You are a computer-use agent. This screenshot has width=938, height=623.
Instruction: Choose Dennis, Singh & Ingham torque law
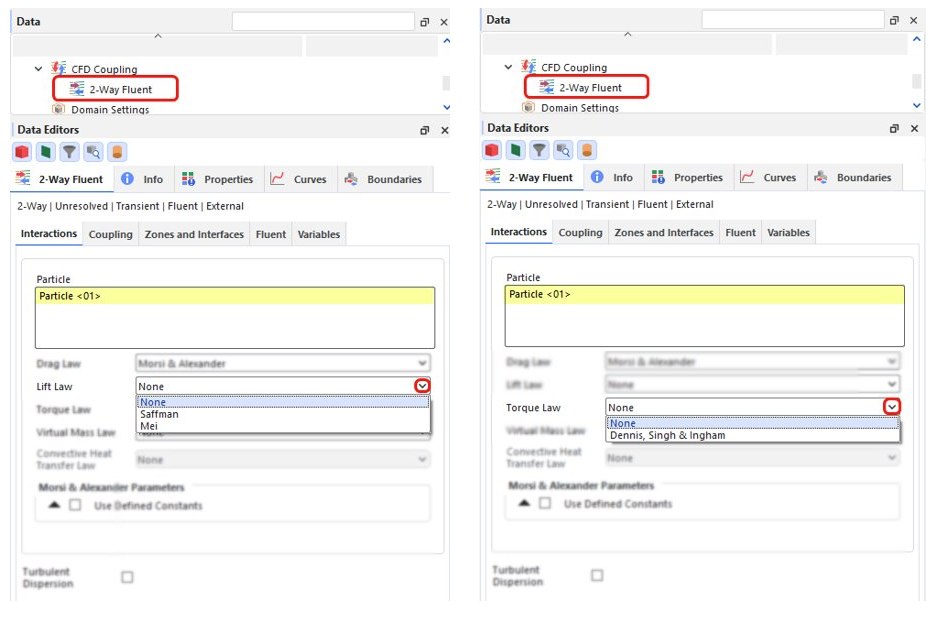click(x=668, y=435)
